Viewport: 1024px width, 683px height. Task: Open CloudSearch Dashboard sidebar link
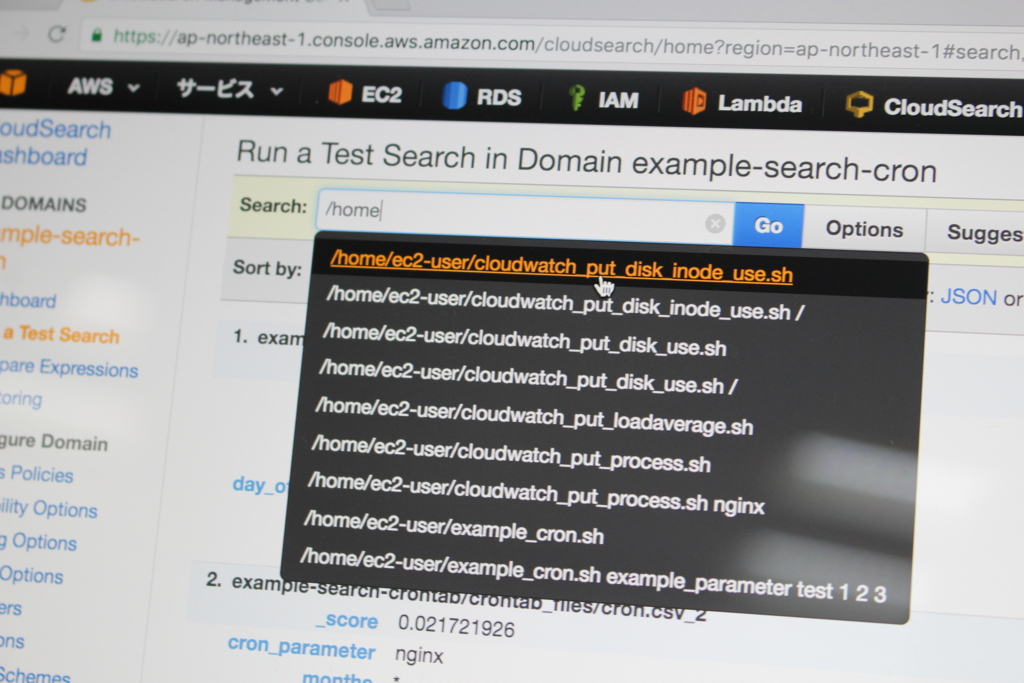point(54,143)
